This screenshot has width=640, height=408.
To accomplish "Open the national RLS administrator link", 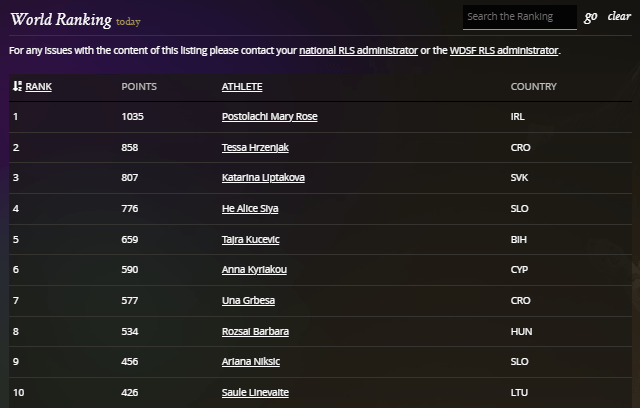I will 358,50.
